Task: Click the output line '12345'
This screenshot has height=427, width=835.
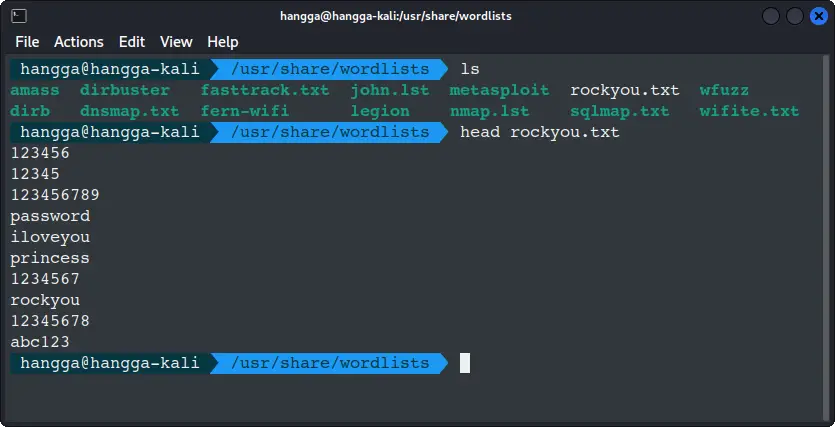Action: pos(35,174)
